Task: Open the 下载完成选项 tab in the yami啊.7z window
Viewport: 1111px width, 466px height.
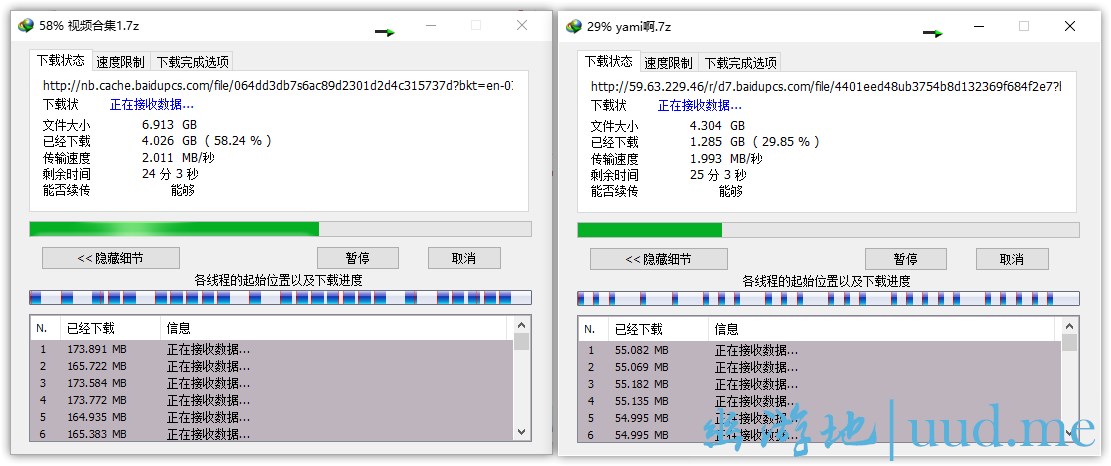Action: pos(740,62)
